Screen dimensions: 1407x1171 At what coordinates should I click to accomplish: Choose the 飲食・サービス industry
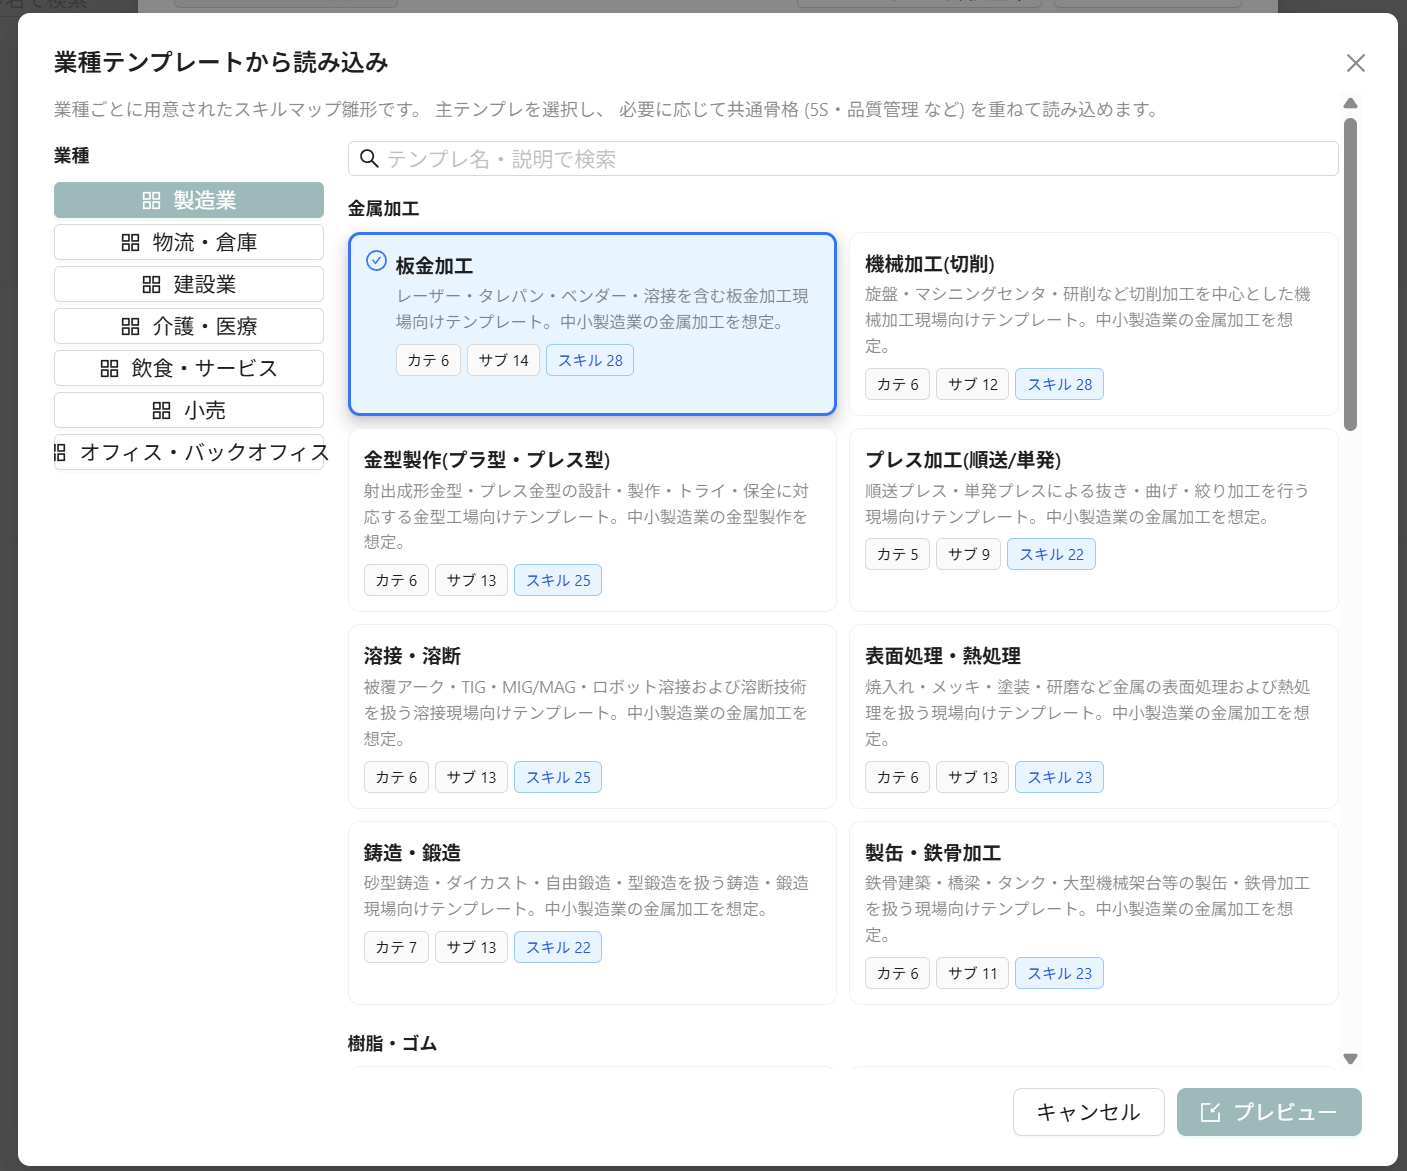coord(189,368)
